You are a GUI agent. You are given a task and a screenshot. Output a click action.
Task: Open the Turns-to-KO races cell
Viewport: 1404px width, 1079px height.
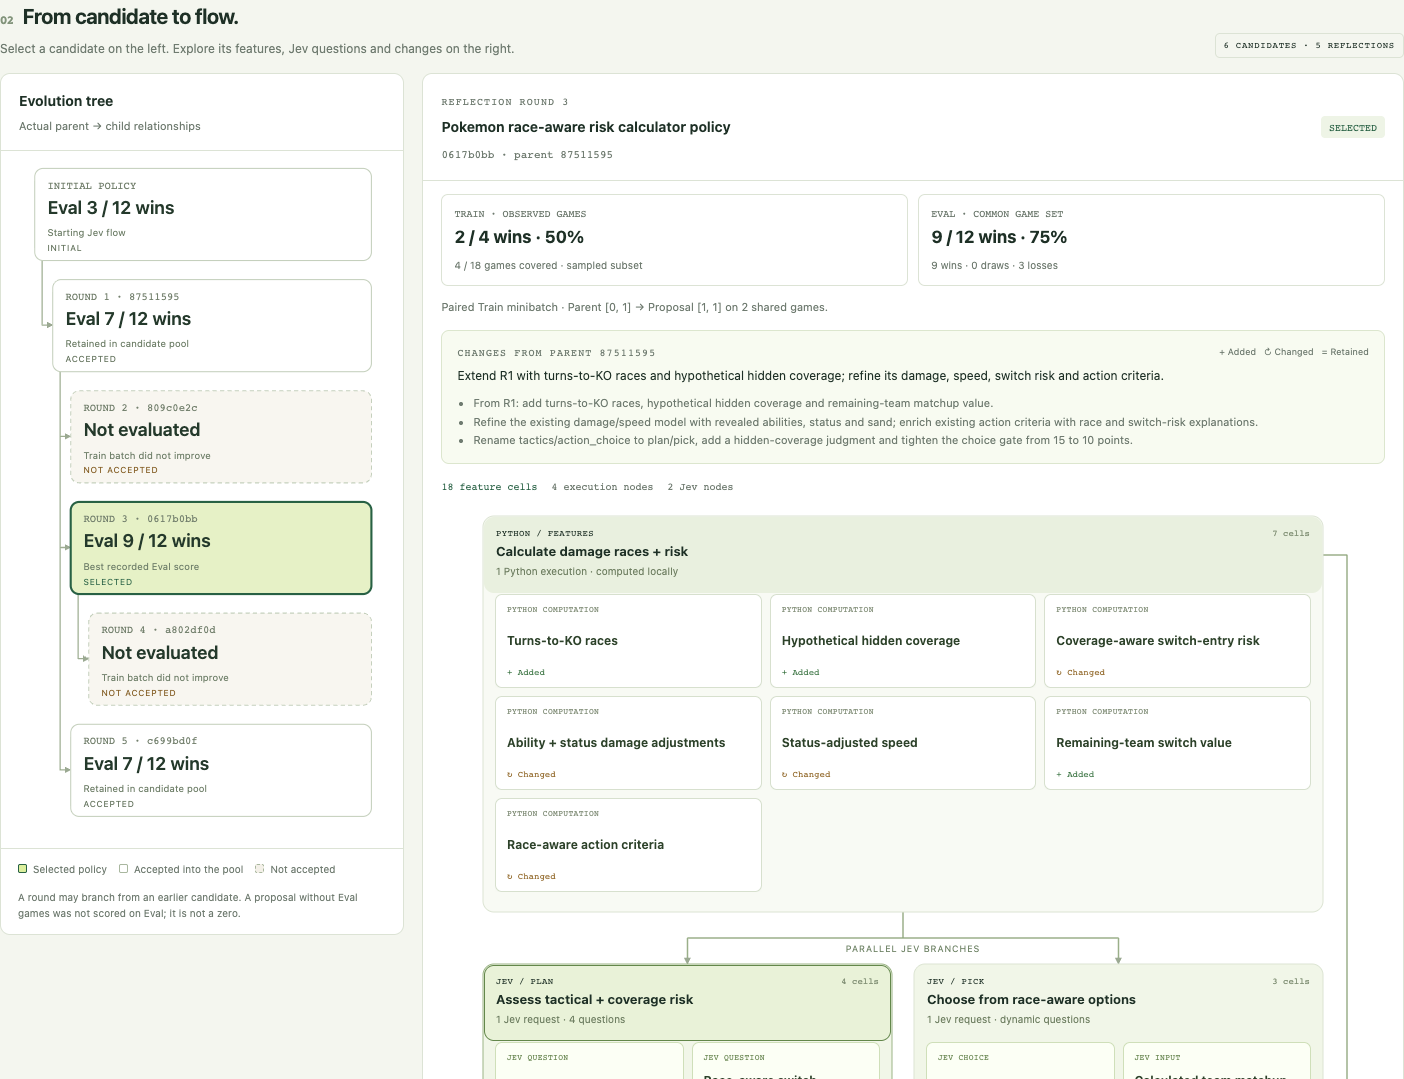click(628, 641)
